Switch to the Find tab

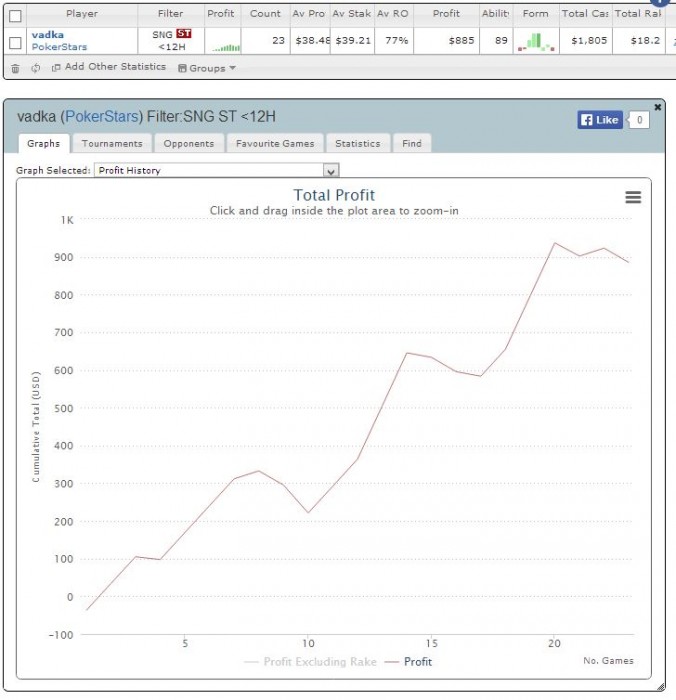tap(412, 143)
